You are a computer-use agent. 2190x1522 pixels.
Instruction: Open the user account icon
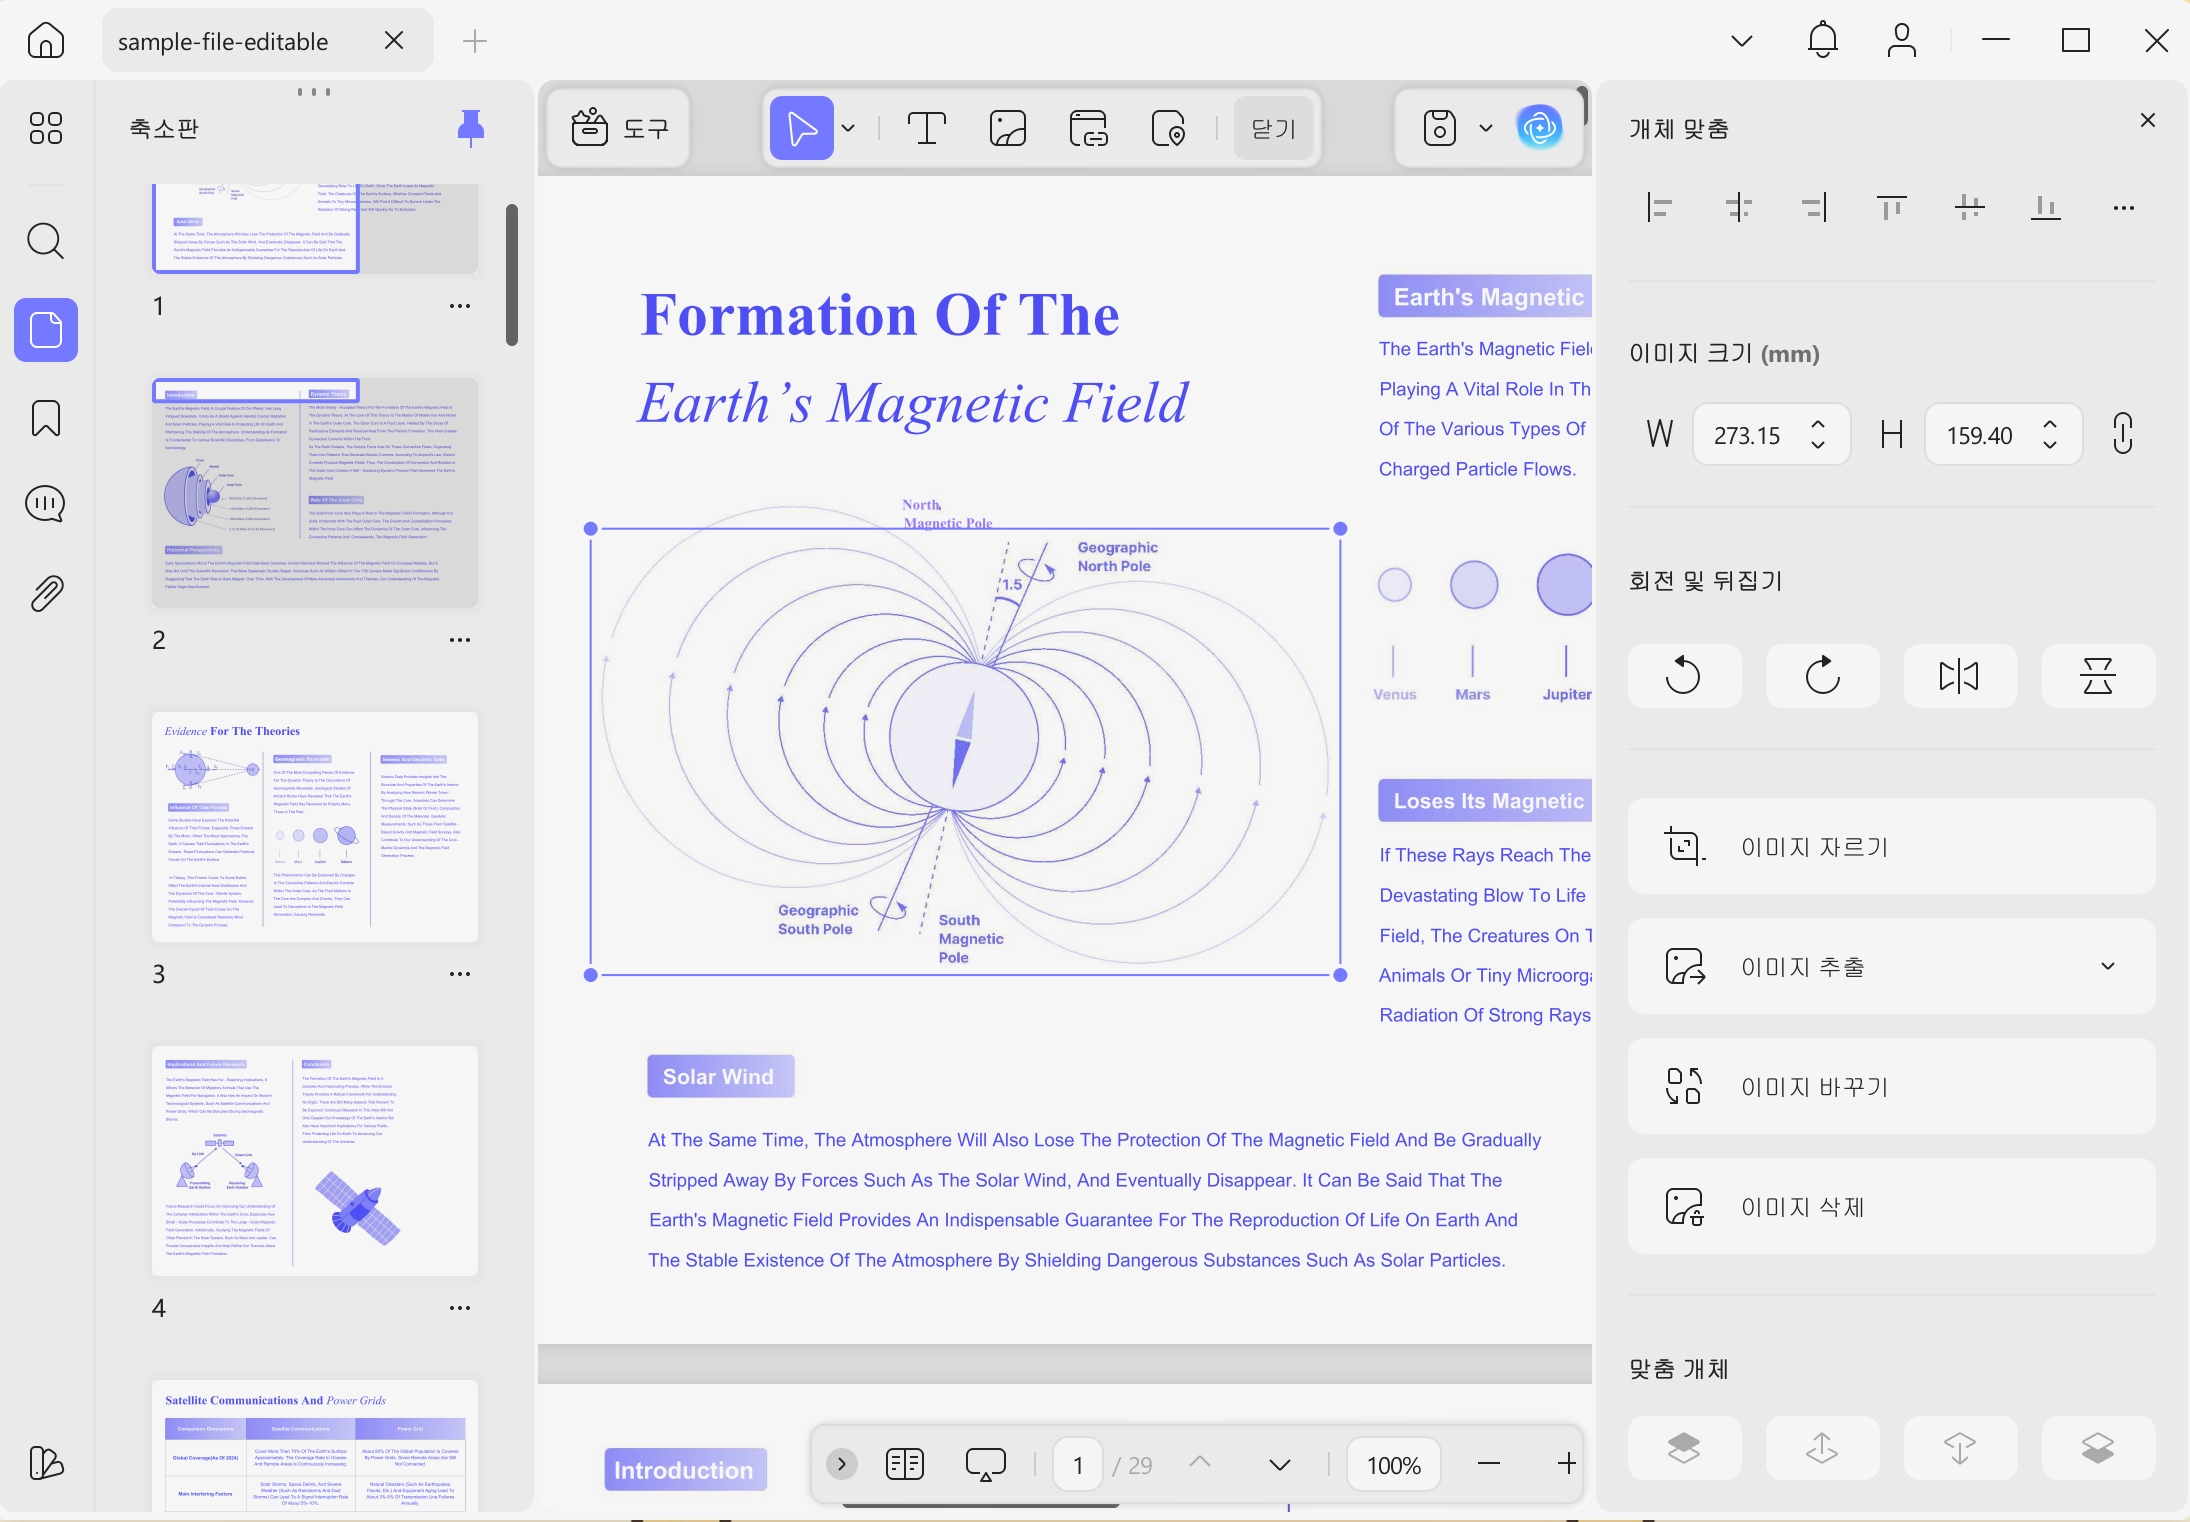(x=1901, y=41)
